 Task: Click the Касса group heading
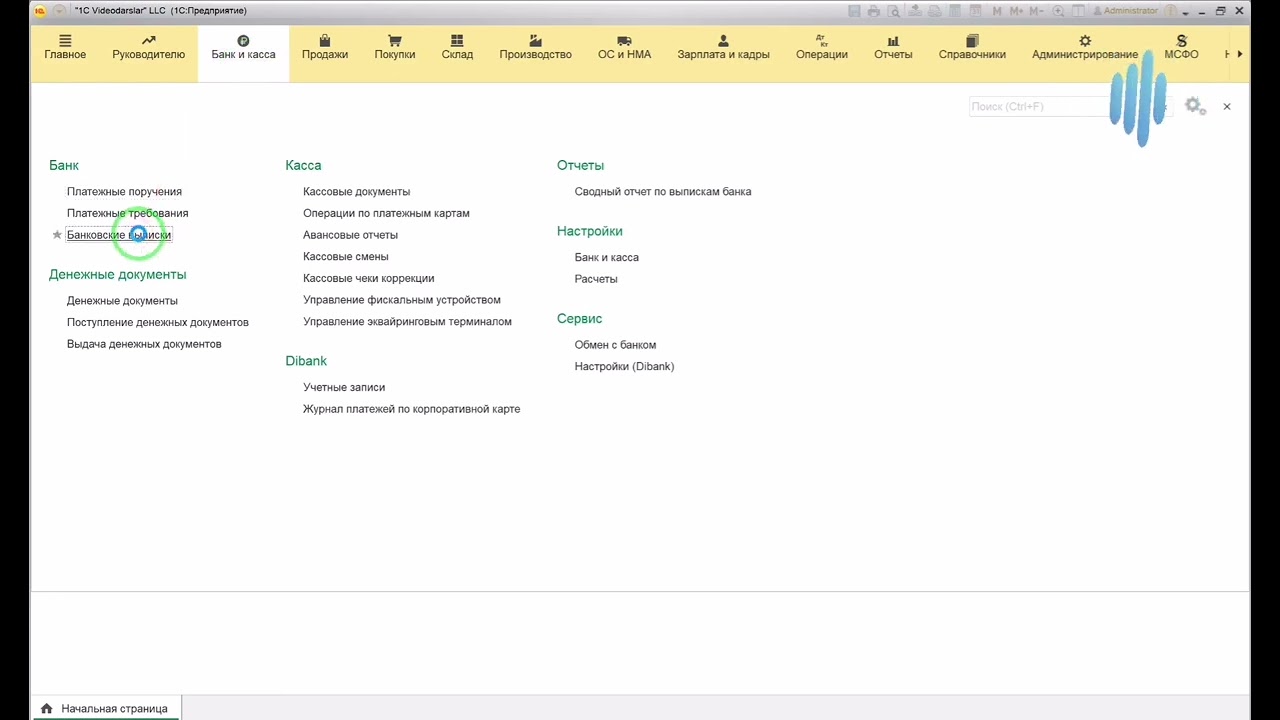303,165
